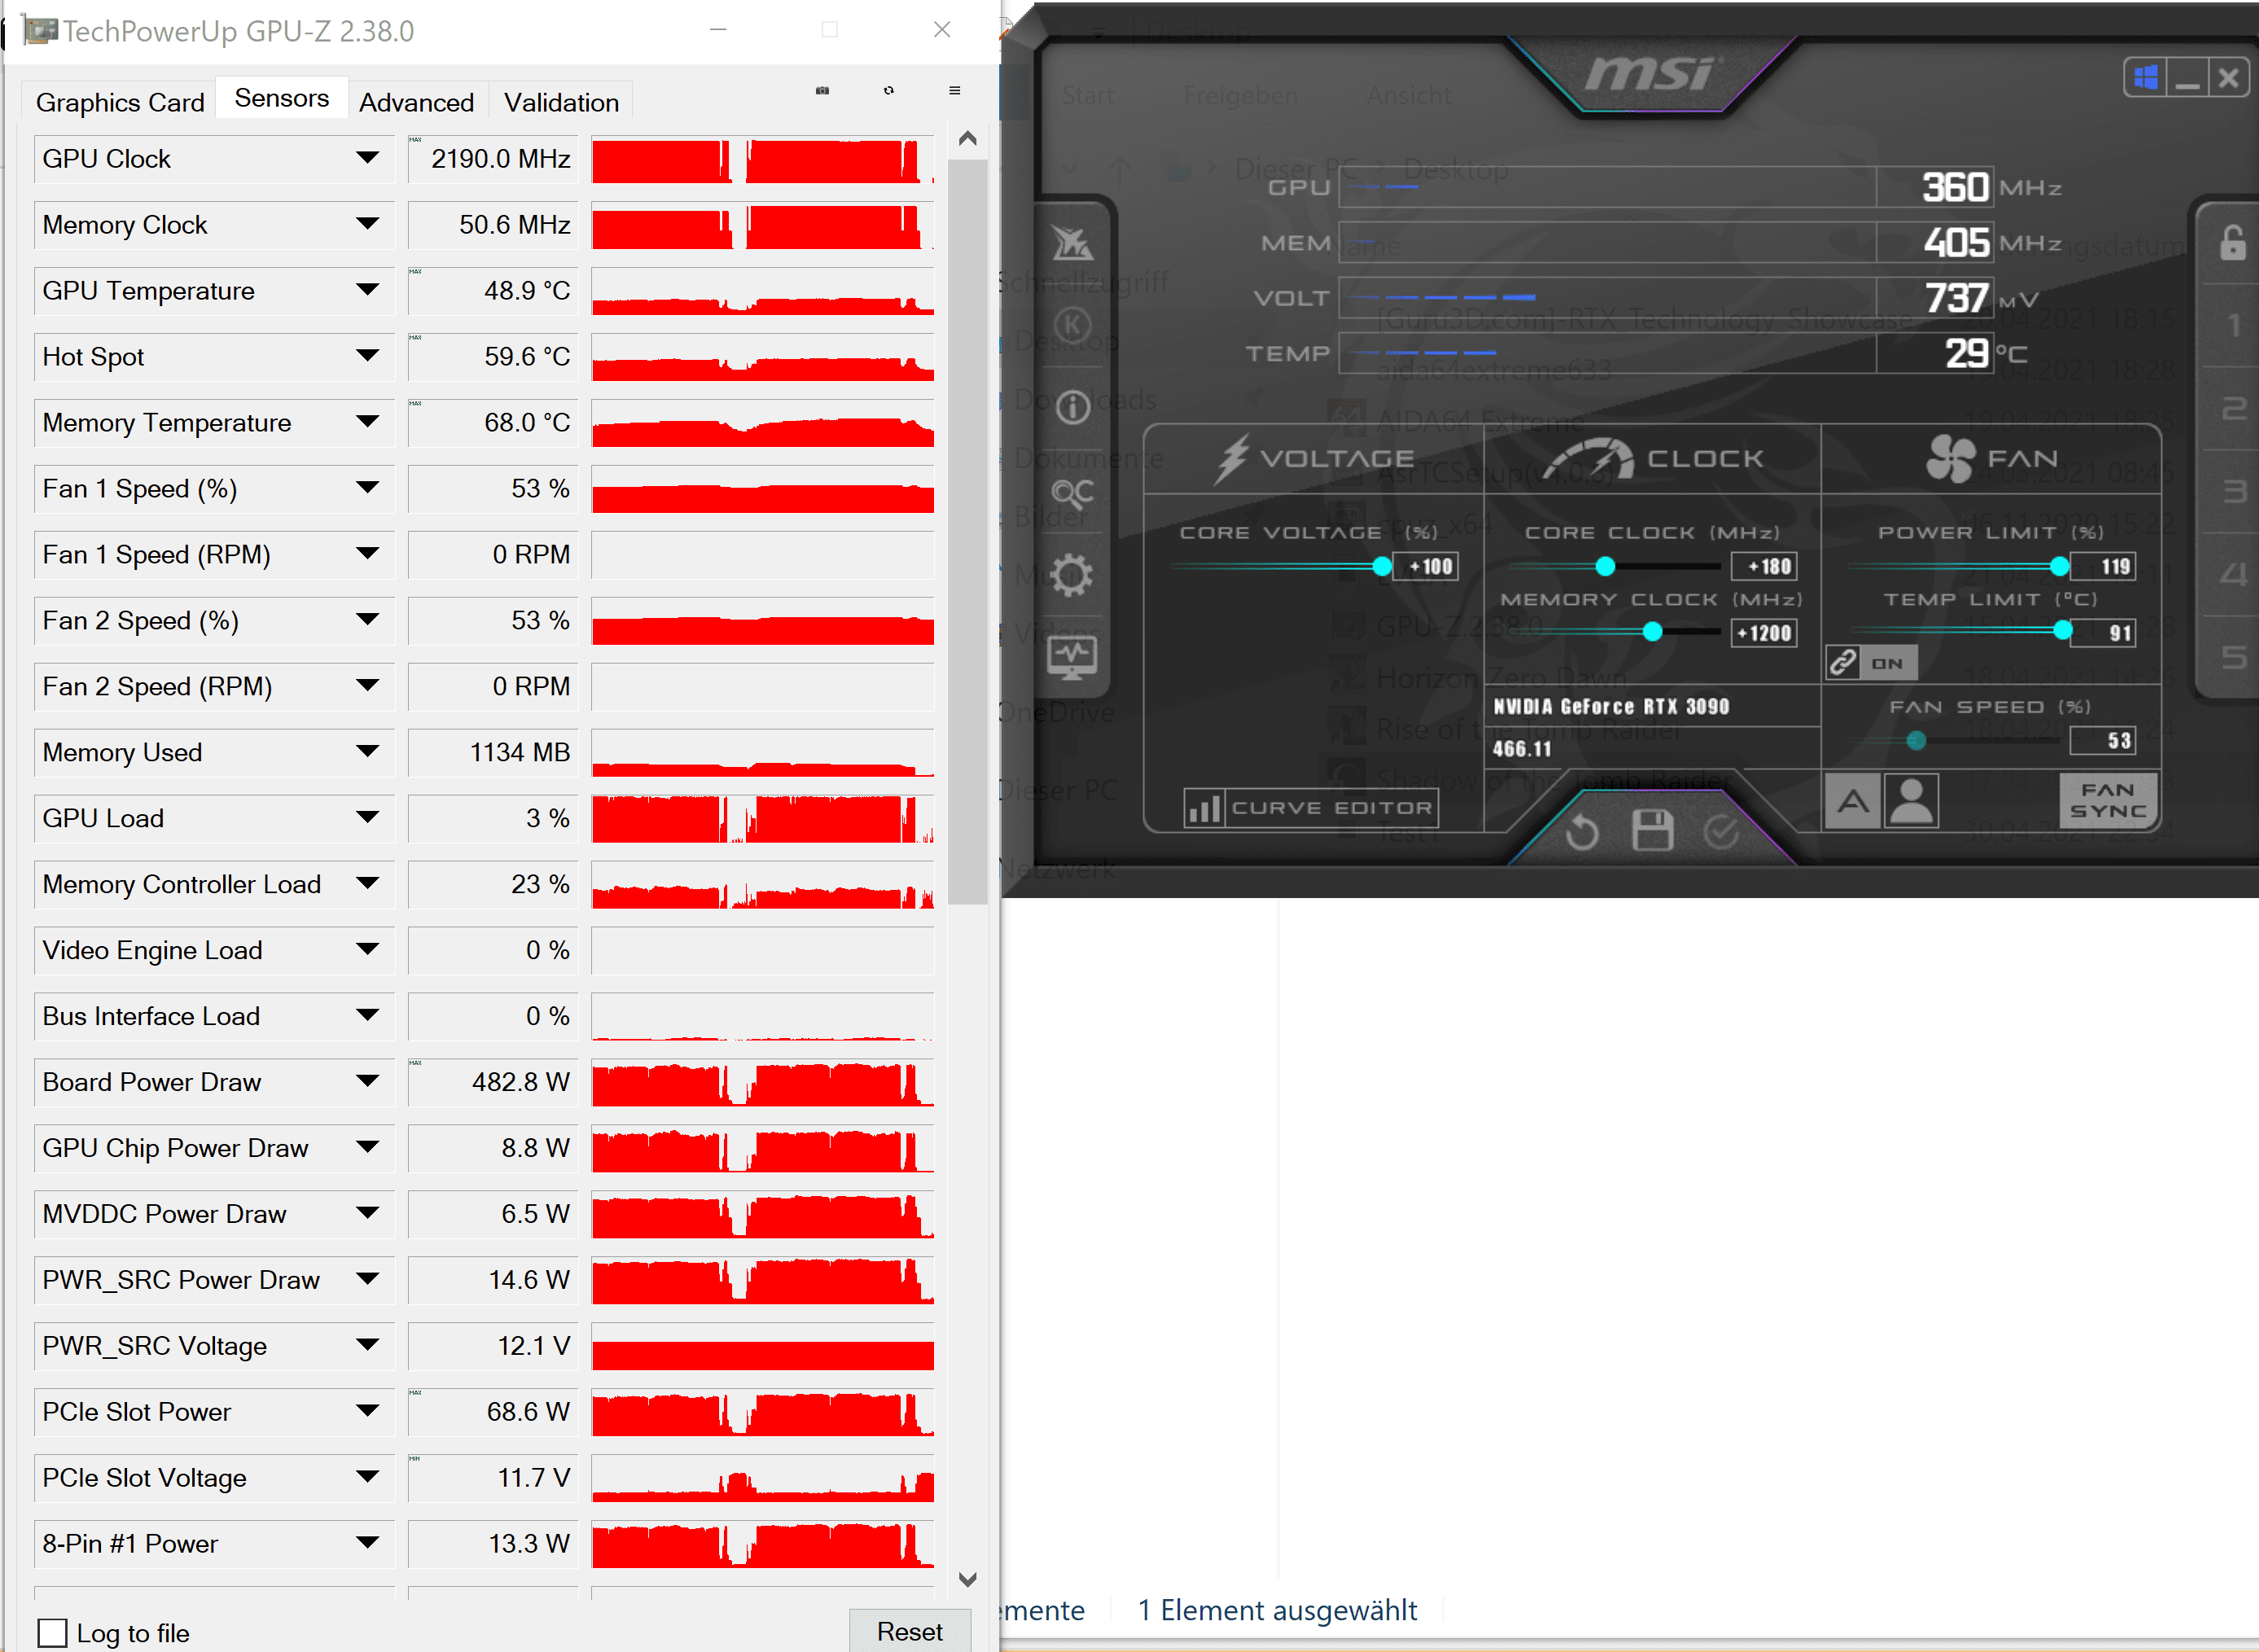Open the GPU-Z hamburger menu icon
The height and width of the screenshot is (1652, 2259).
pyautogui.click(x=954, y=90)
